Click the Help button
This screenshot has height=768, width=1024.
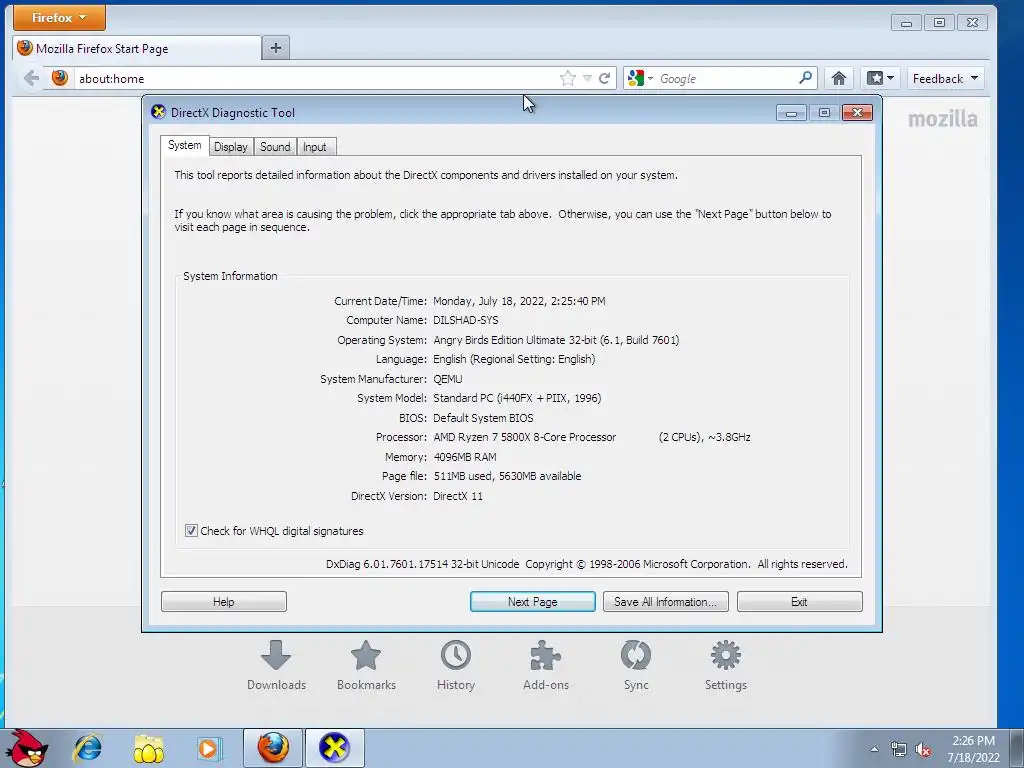(223, 601)
